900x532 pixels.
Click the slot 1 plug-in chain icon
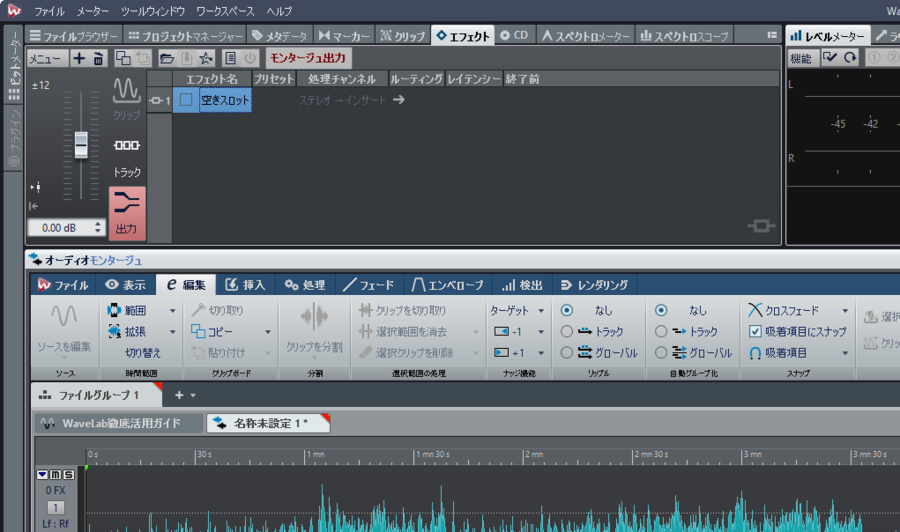pyautogui.click(x=155, y=100)
